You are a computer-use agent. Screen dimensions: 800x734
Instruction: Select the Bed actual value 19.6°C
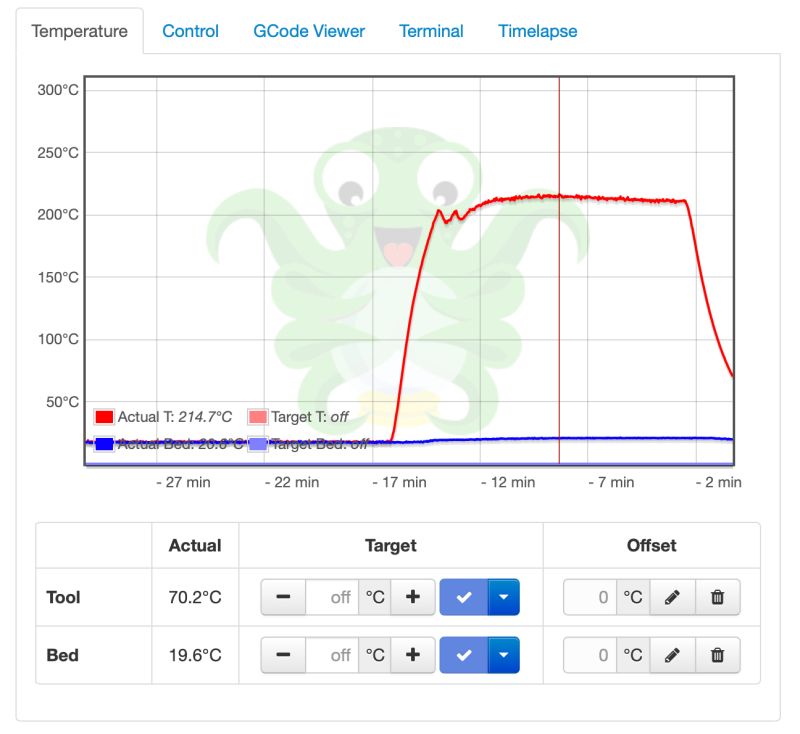[195, 655]
